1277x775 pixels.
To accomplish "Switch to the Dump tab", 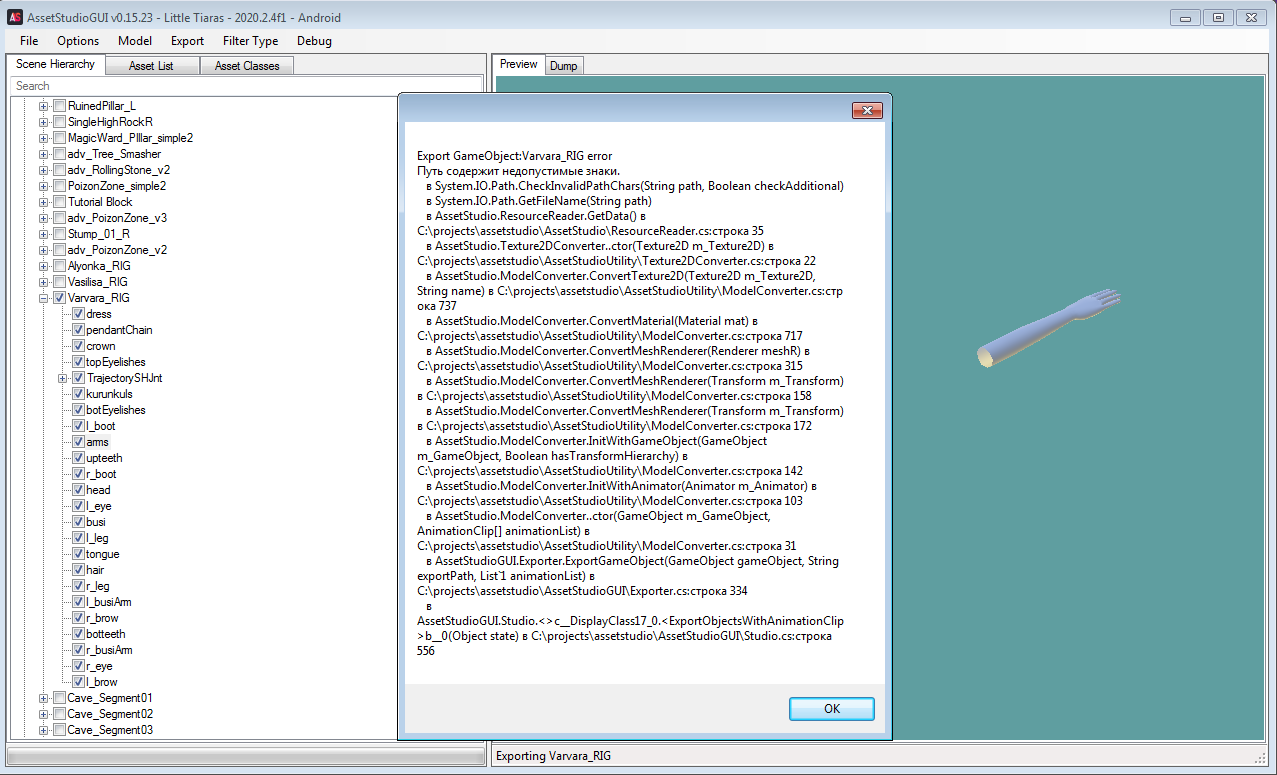I will pos(563,64).
